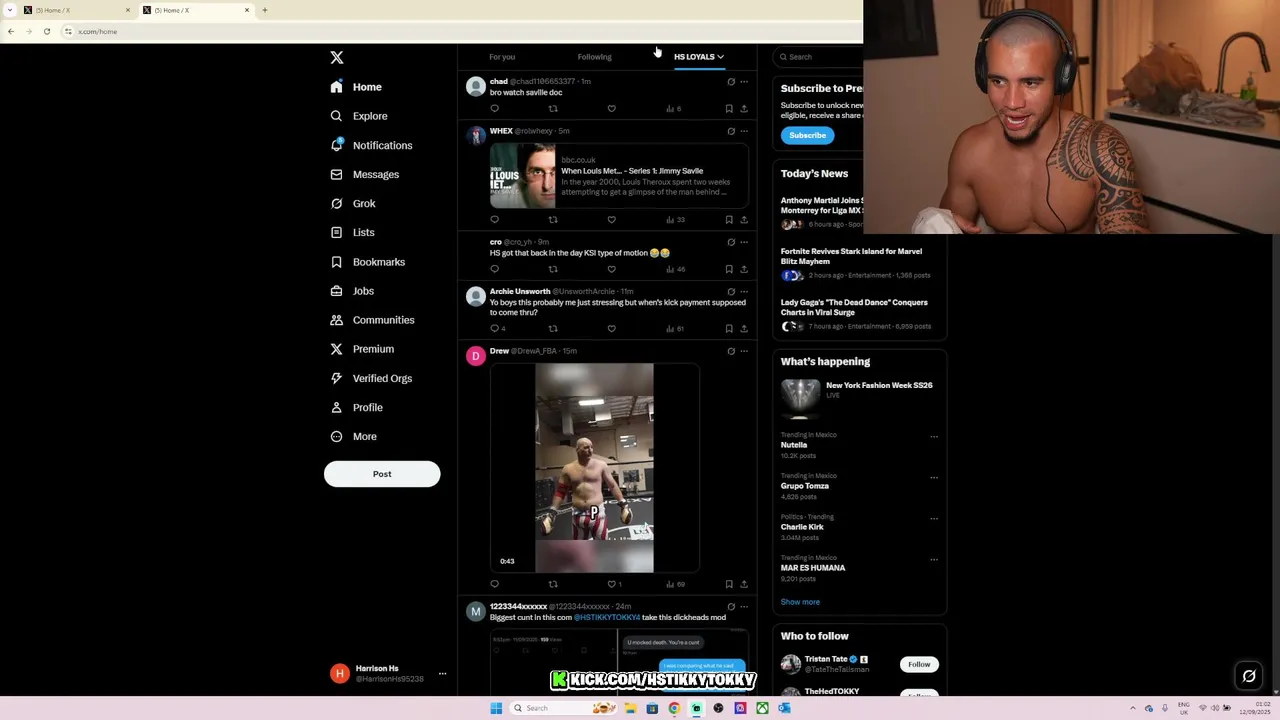
Task: Open Premium in the sidebar
Action: point(362,349)
